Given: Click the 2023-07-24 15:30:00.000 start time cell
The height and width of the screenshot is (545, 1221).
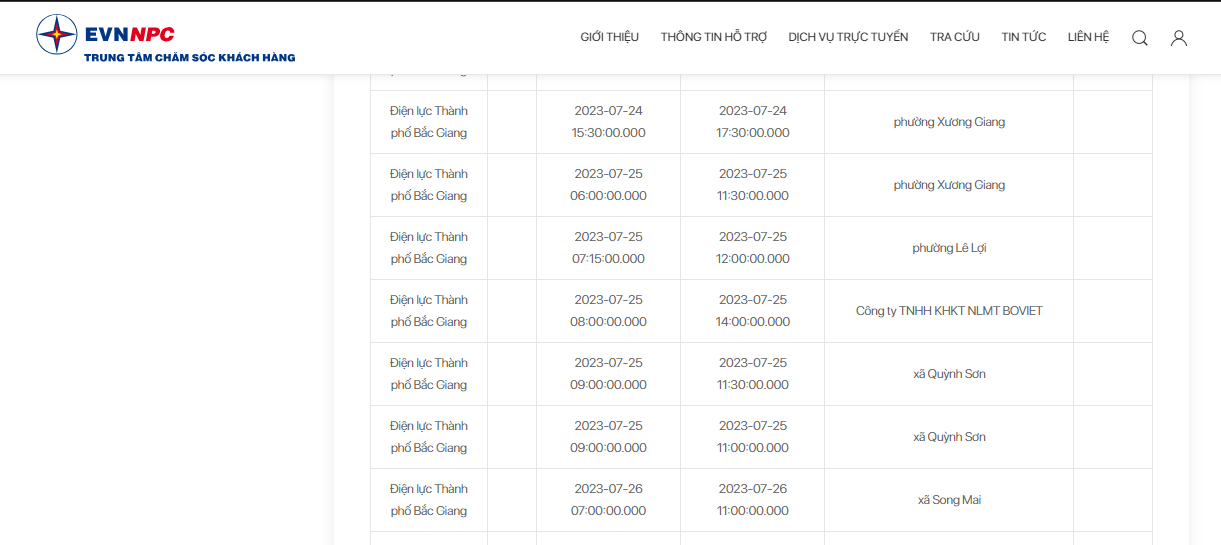Looking at the screenshot, I should point(608,122).
